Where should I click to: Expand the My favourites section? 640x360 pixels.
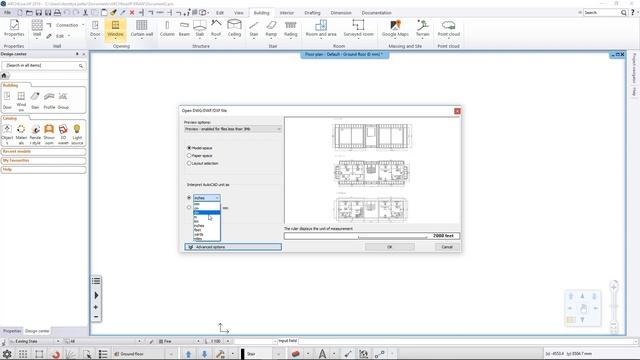point(43,160)
